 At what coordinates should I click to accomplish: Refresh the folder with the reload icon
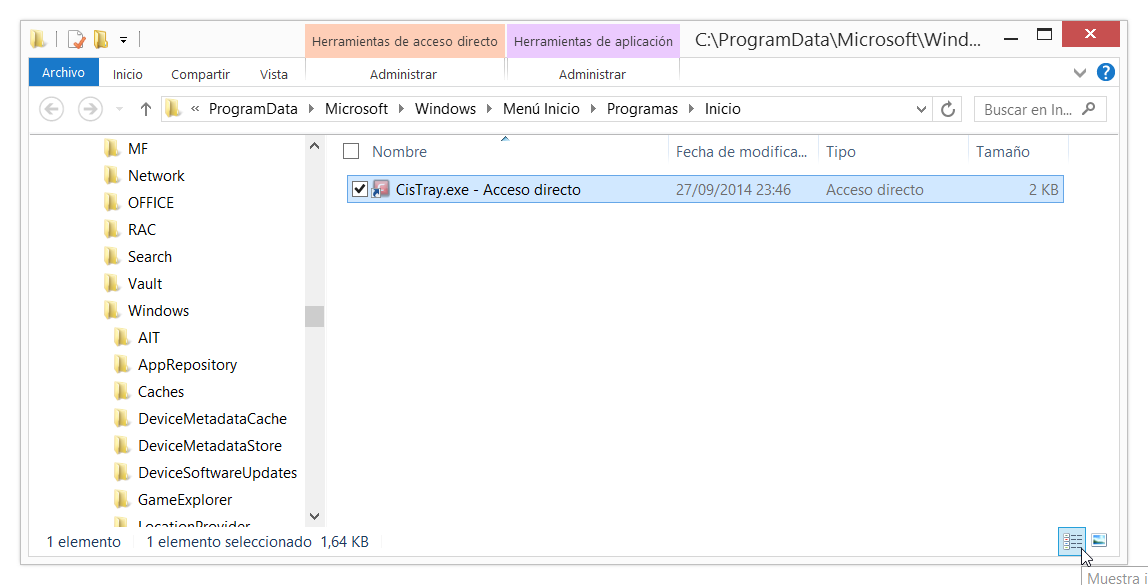948,109
